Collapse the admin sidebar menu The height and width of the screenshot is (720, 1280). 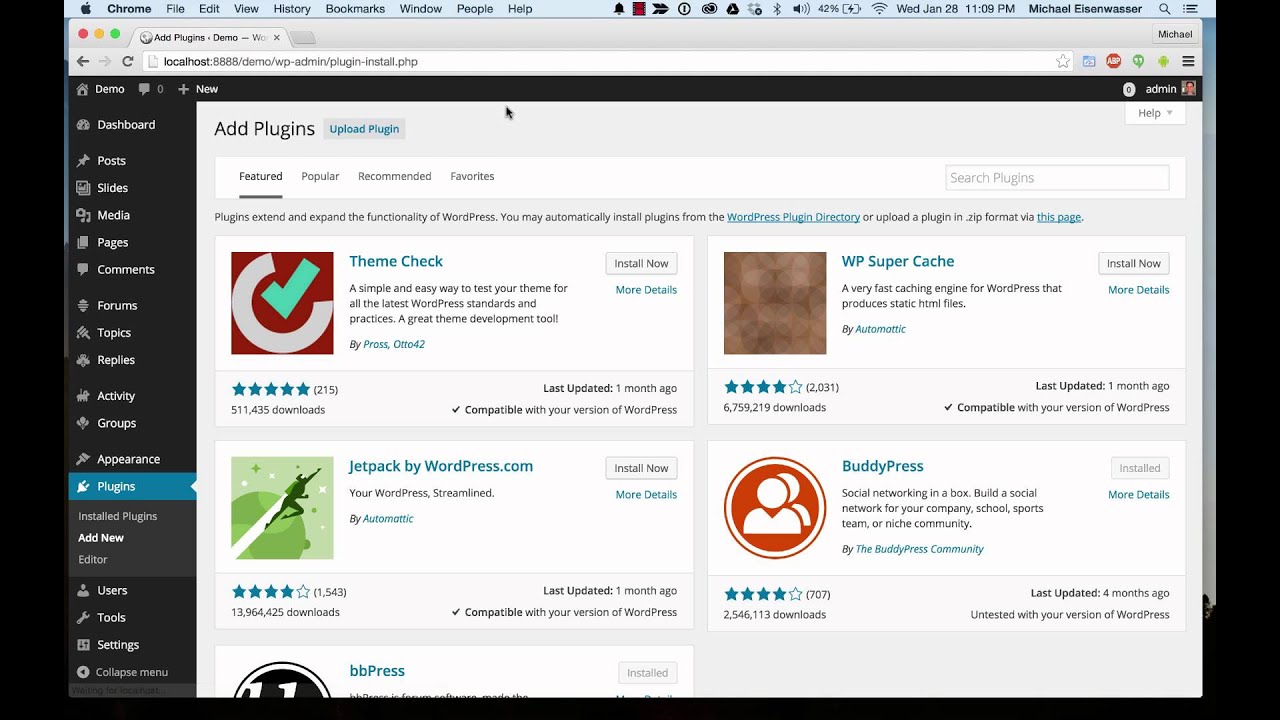point(122,672)
